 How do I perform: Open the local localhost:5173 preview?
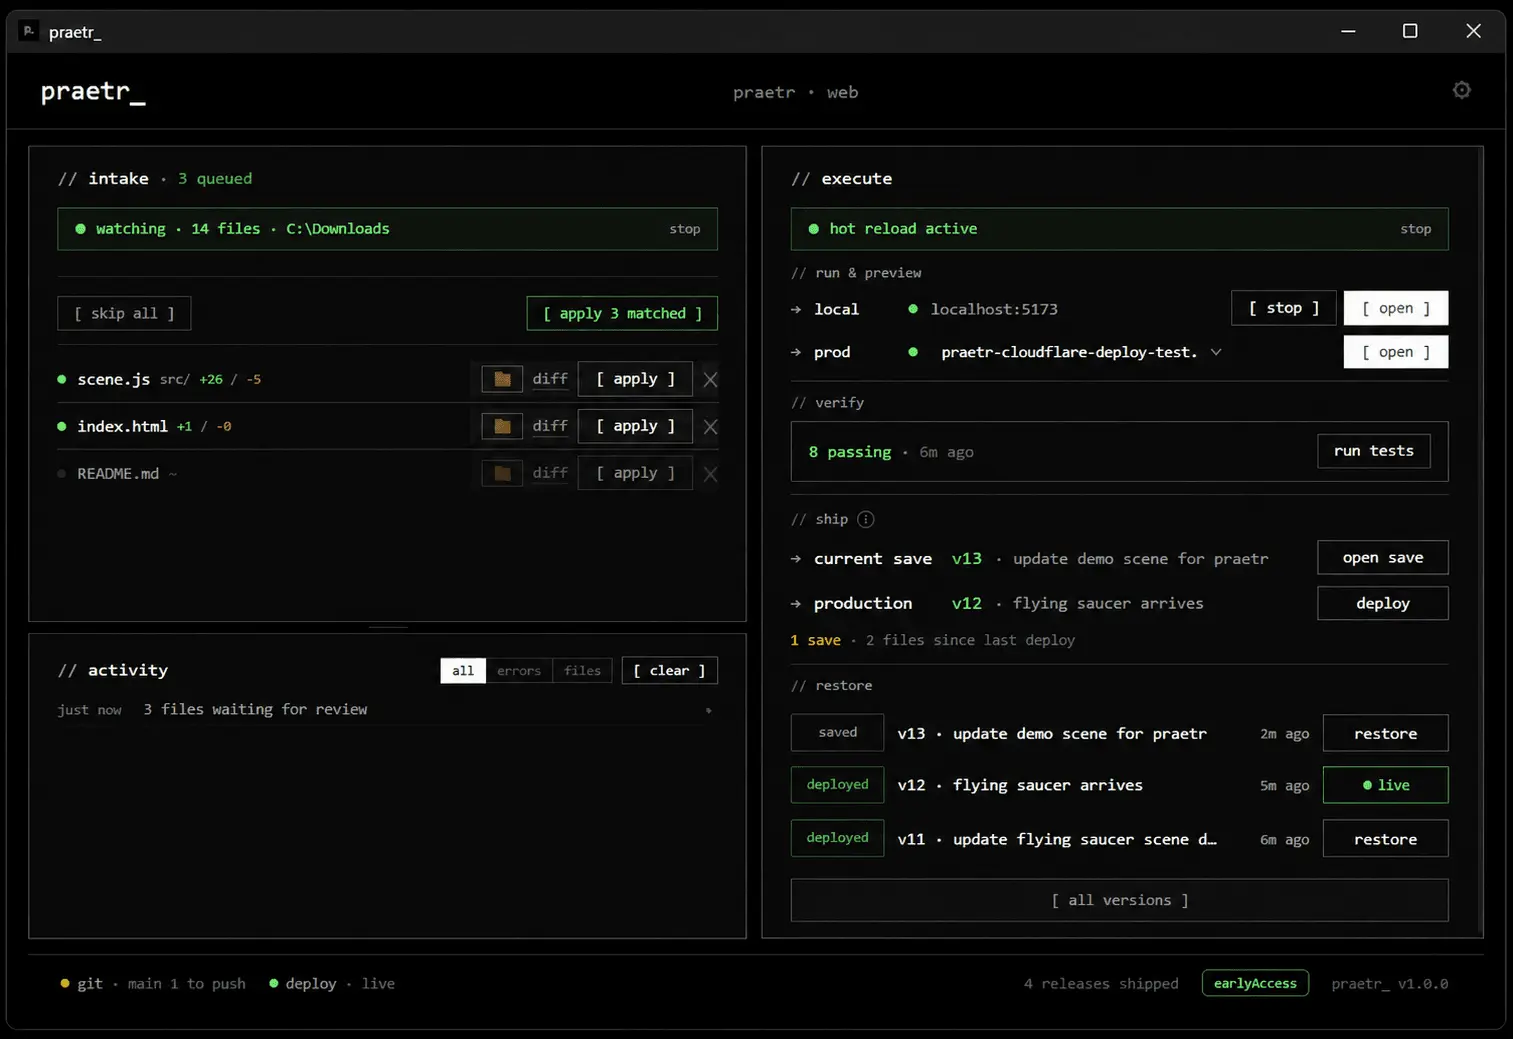tap(1396, 308)
